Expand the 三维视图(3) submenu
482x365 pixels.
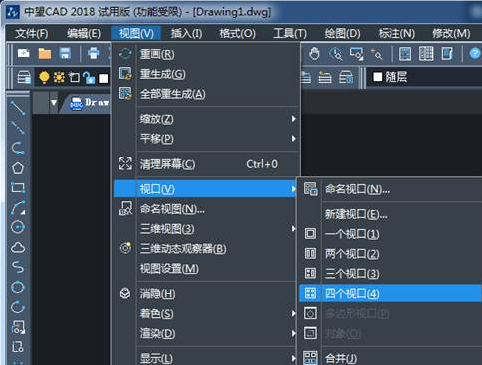(206, 229)
